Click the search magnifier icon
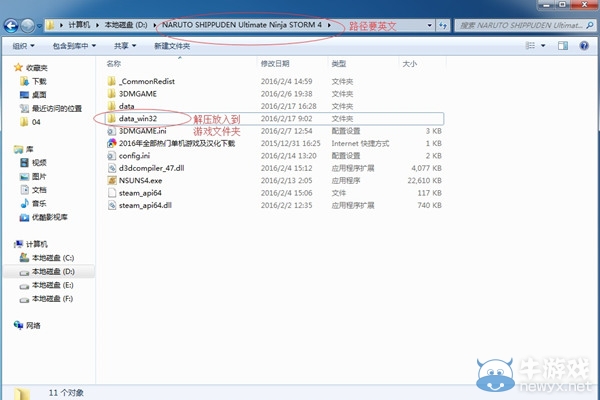Screen dimensions: 600x400 pyautogui.click(x=590, y=26)
